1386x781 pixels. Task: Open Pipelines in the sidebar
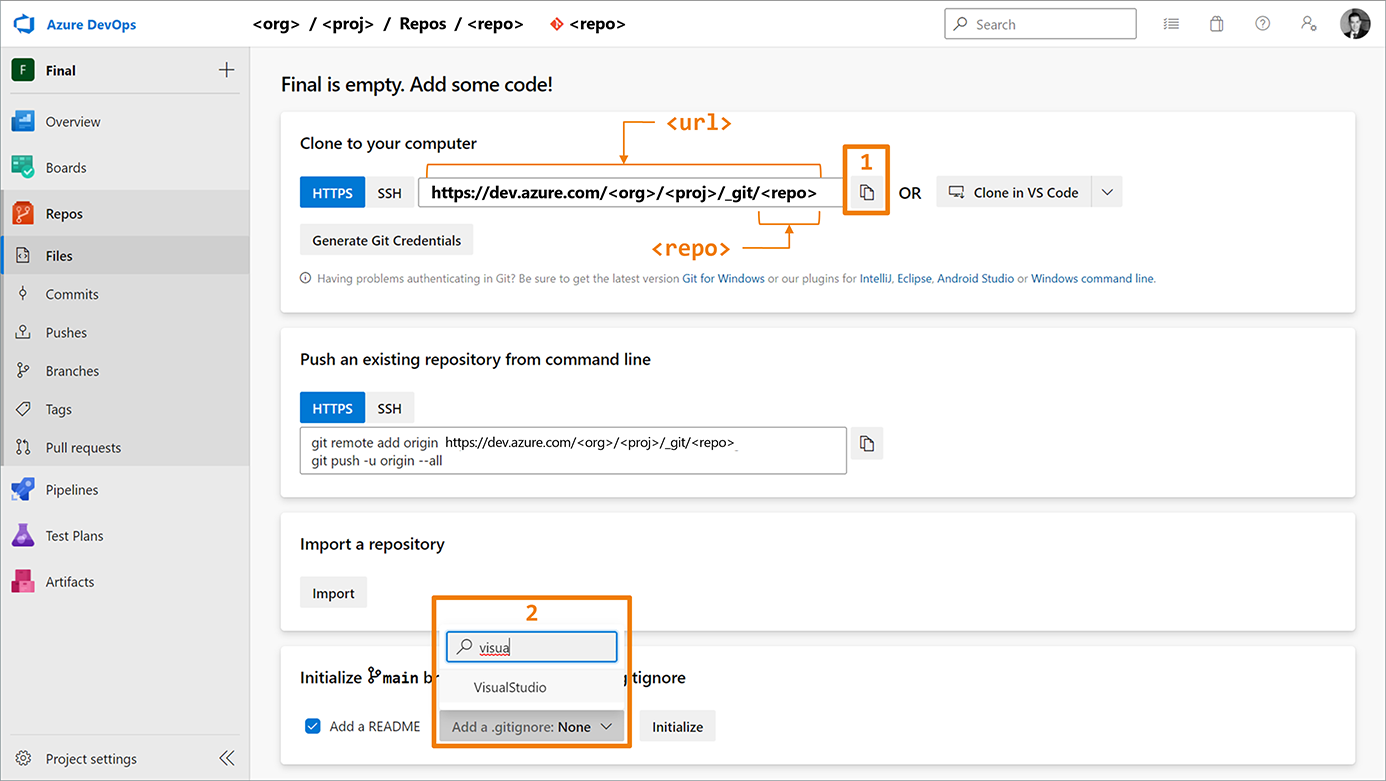pos(72,490)
